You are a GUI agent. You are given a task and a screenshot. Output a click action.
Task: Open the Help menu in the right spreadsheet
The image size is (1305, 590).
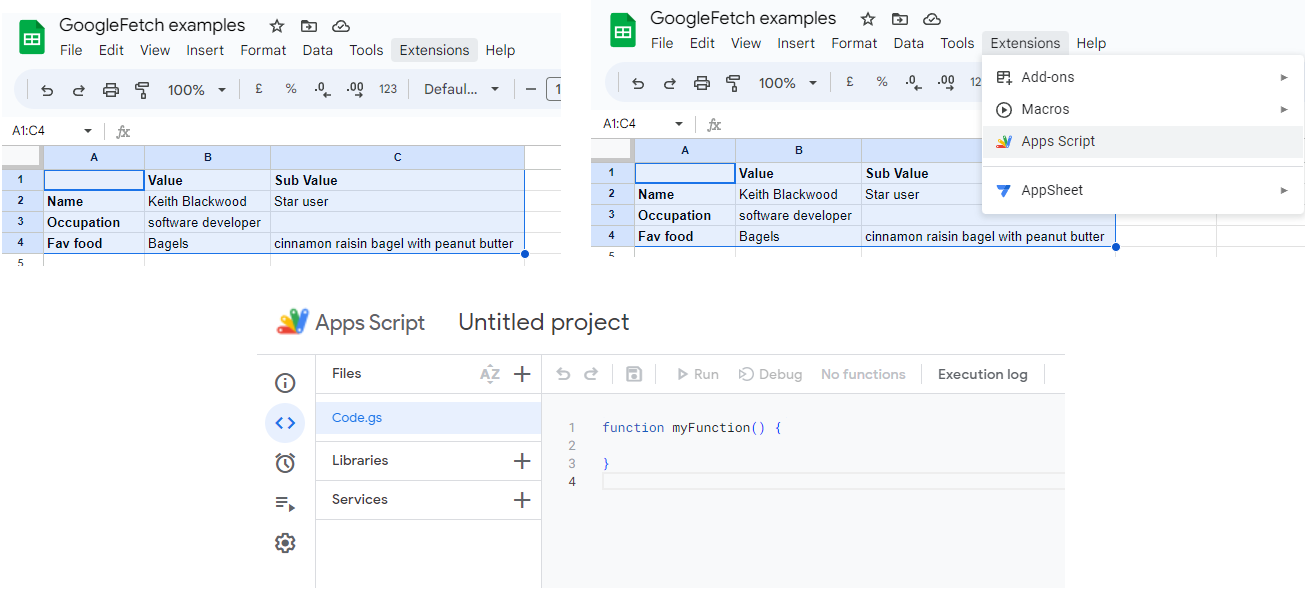tap(1091, 43)
